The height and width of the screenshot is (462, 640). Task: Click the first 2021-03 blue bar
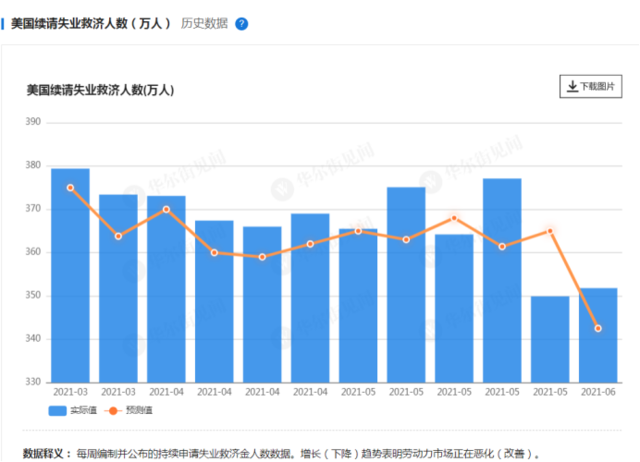click(70, 275)
